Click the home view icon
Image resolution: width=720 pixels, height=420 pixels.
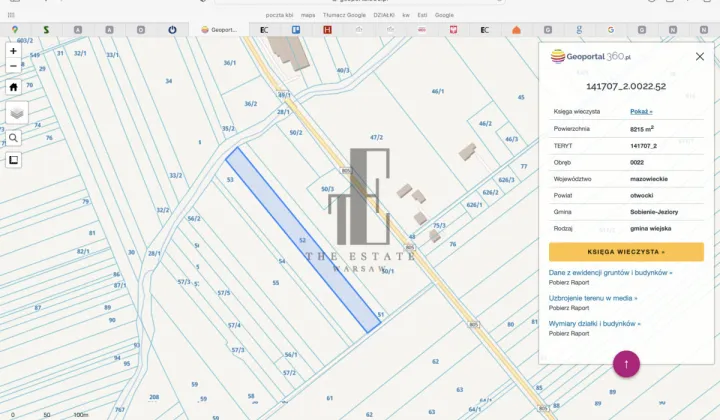pyautogui.click(x=13, y=87)
